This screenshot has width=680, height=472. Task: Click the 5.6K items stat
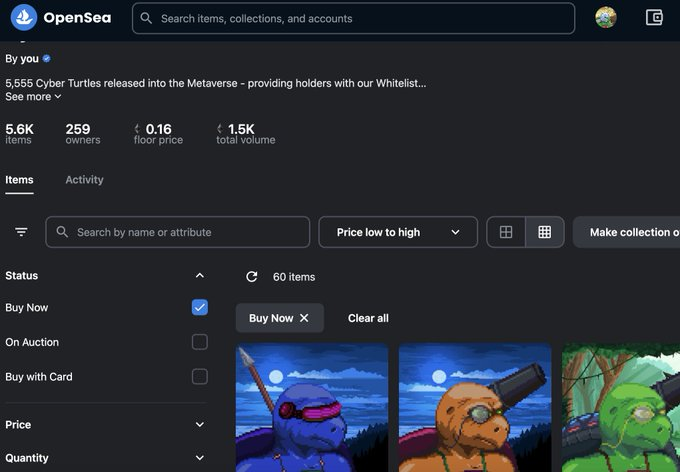click(19, 134)
